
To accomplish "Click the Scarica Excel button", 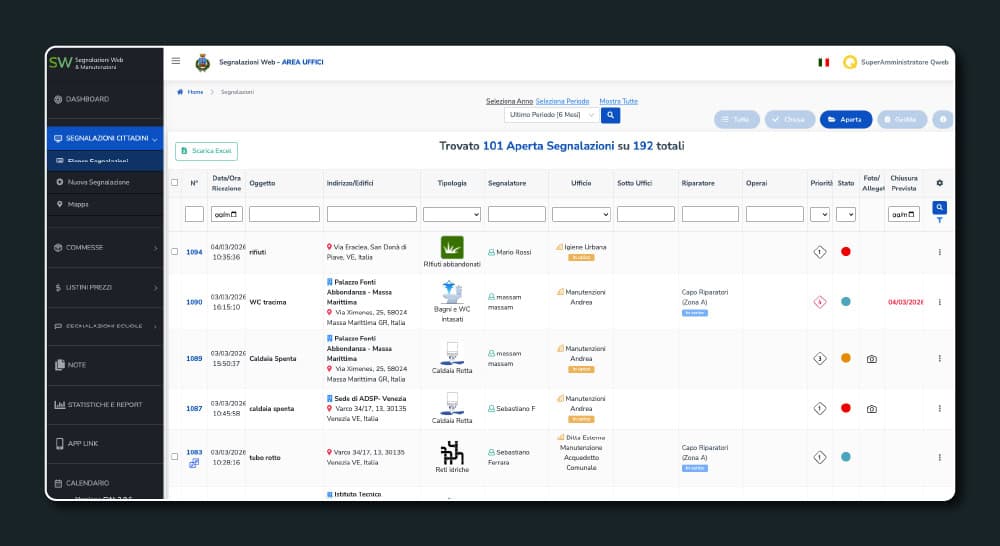I will (x=207, y=151).
